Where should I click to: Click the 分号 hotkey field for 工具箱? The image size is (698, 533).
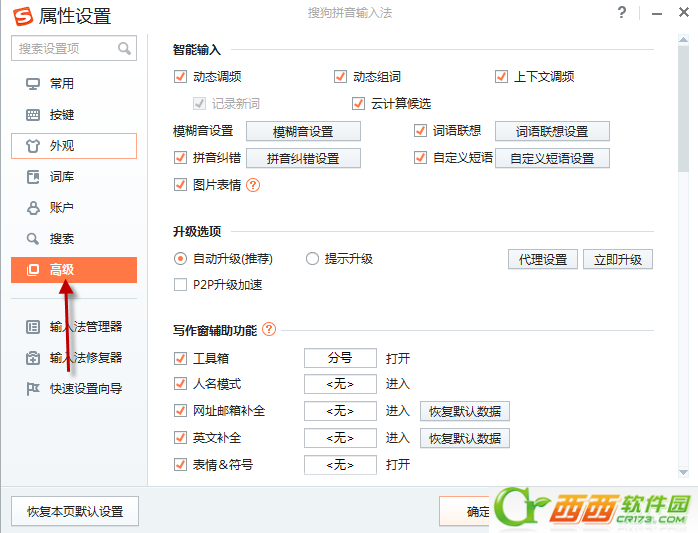click(x=341, y=358)
